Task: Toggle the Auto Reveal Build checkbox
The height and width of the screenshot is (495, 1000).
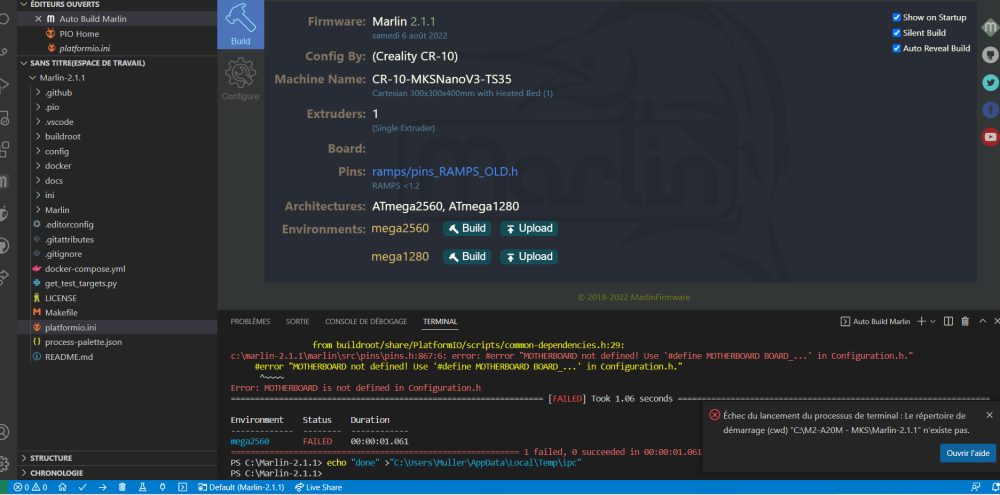Action: pyautogui.click(x=897, y=48)
